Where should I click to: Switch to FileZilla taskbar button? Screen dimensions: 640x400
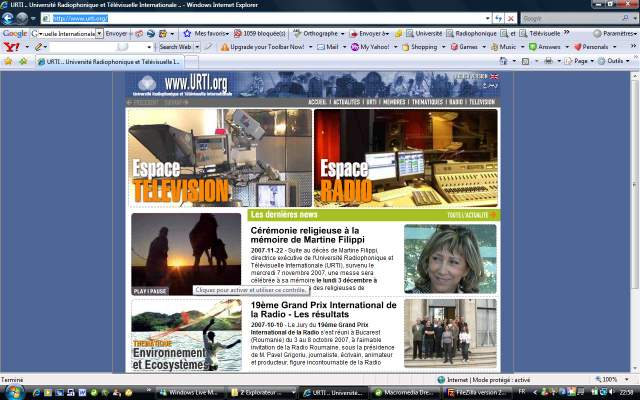[478, 393]
